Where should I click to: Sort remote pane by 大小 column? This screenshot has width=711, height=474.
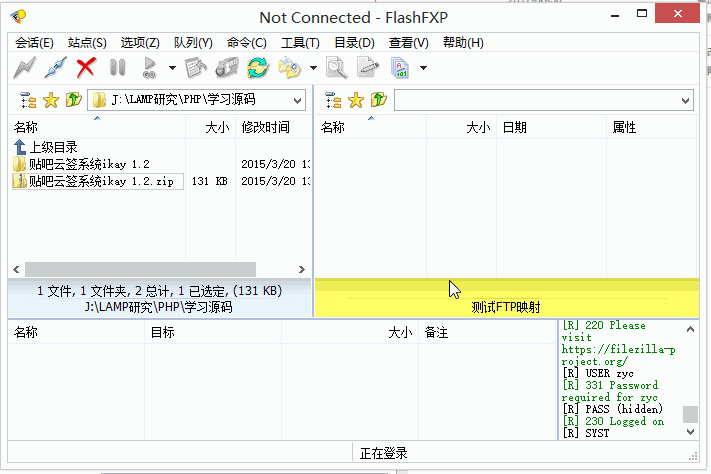(461, 127)
